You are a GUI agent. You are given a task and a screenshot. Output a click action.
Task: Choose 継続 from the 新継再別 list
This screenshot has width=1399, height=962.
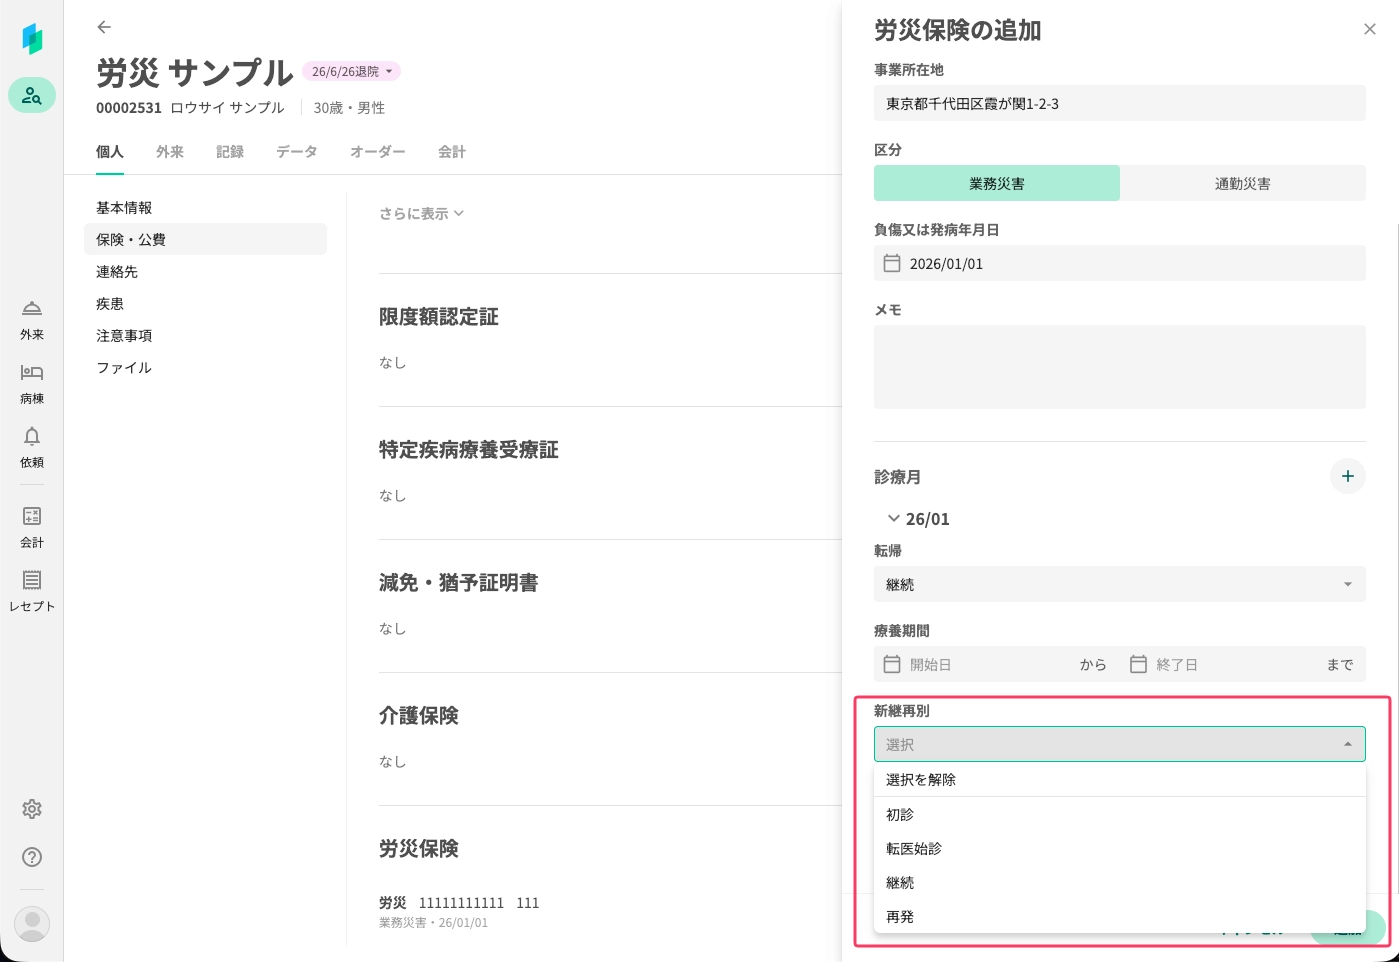click(1120, 883)
